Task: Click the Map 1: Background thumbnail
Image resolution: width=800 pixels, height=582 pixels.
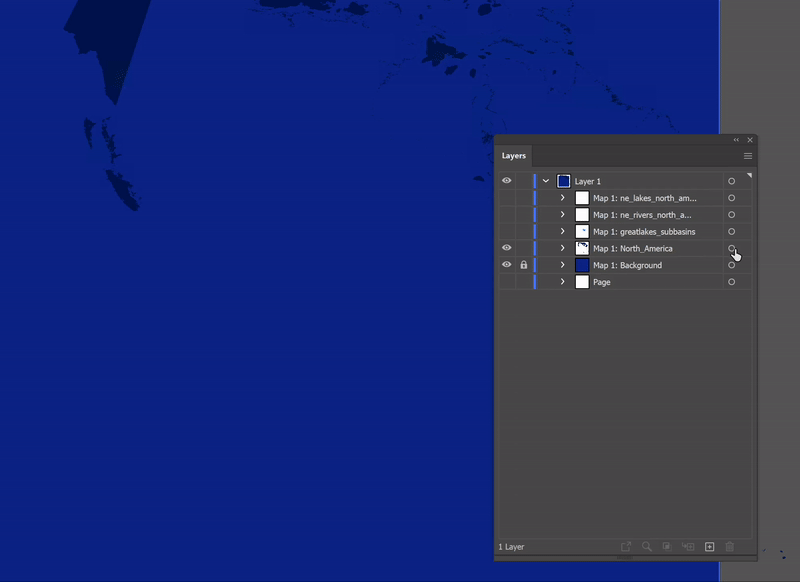Action: coord(582,265)
